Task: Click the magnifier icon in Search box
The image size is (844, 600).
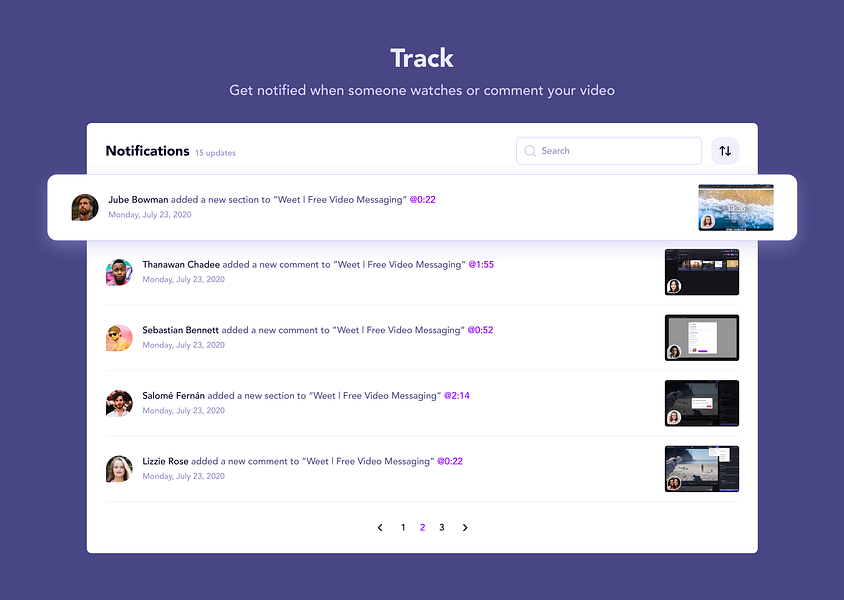Action: click(x=530, y=151)
